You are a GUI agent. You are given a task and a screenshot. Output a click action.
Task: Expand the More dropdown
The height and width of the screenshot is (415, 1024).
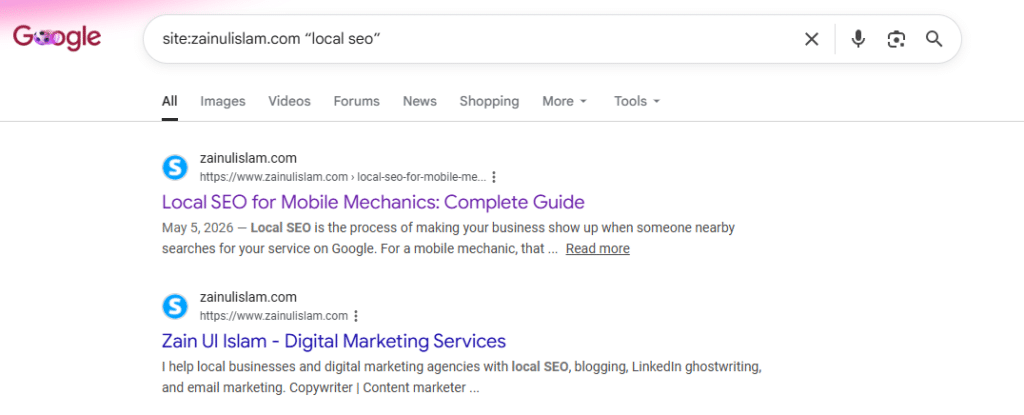coord(565,101)
